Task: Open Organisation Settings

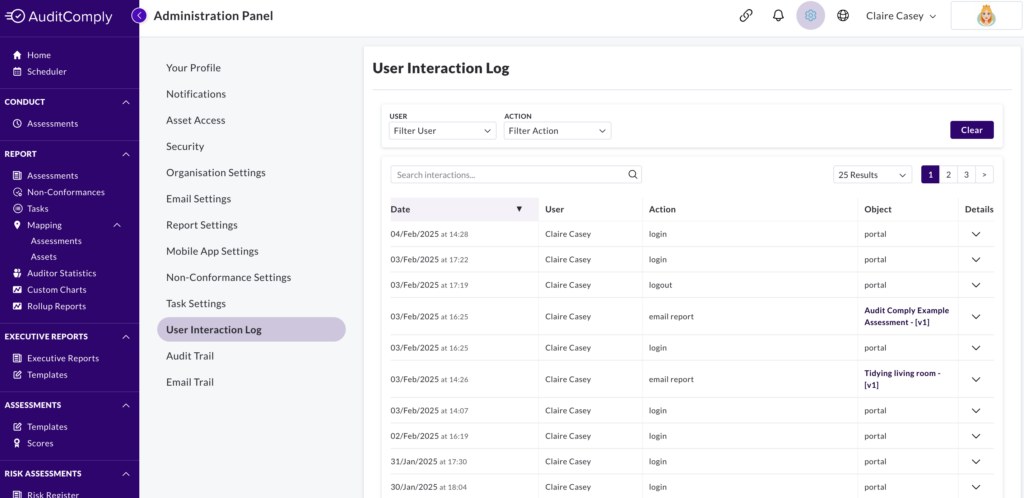Action: (216, 172)
